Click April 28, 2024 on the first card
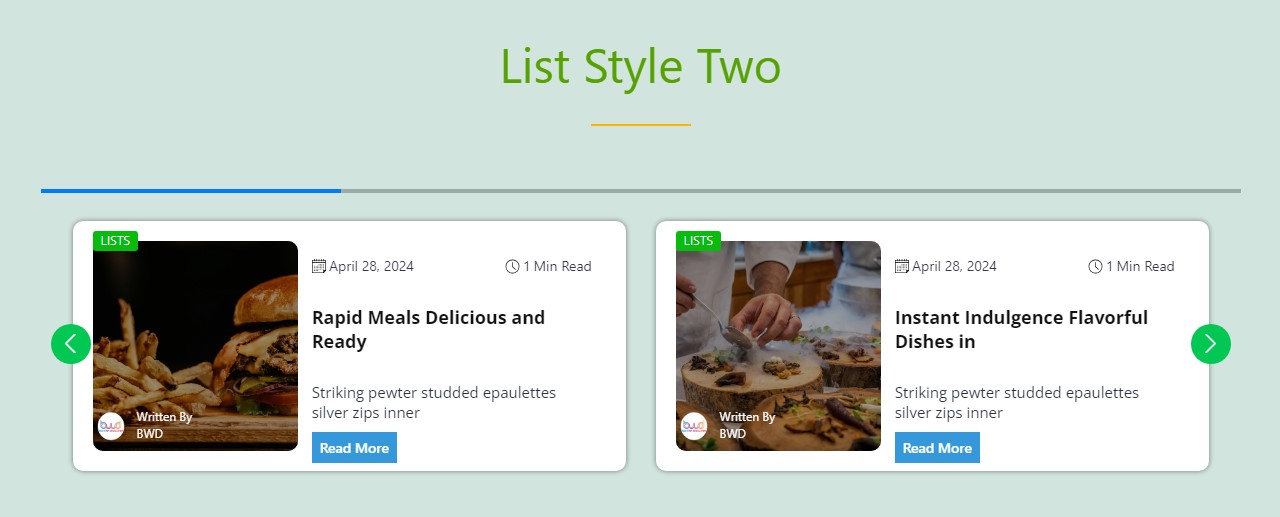Image resolution: width=1280 pixels, height=517 pixels. (371, 266)
